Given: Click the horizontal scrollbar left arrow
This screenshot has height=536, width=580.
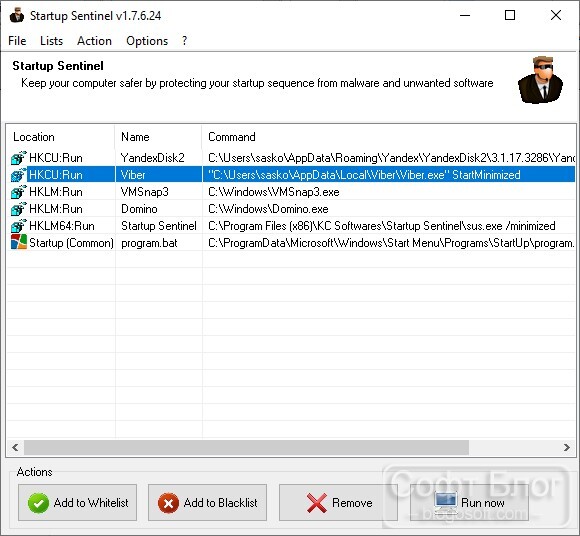Looking at the screenshot, I should 15,448.
